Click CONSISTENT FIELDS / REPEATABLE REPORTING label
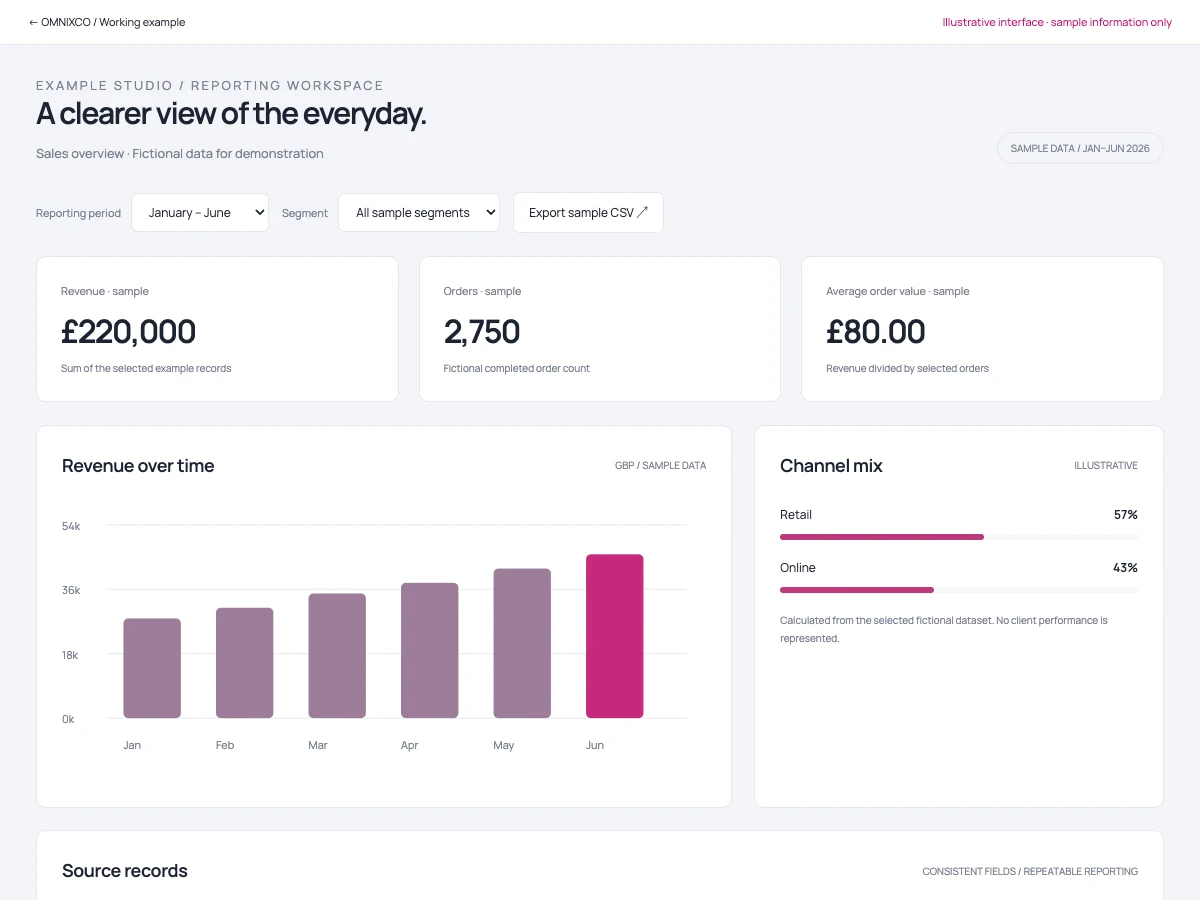Image resolution: width=1200 pixels, height=900 pixels. pyautogui.click(x=1030, y=872)
